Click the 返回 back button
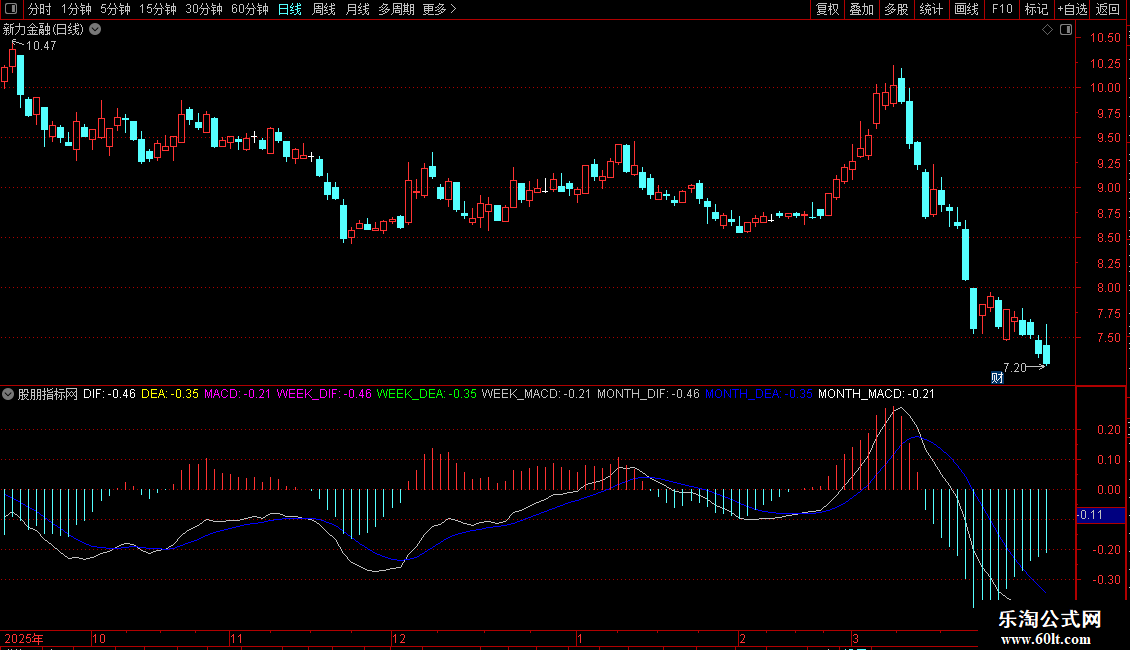Viewport: 1130px width, 650px height. click(x=1108, y=9)
